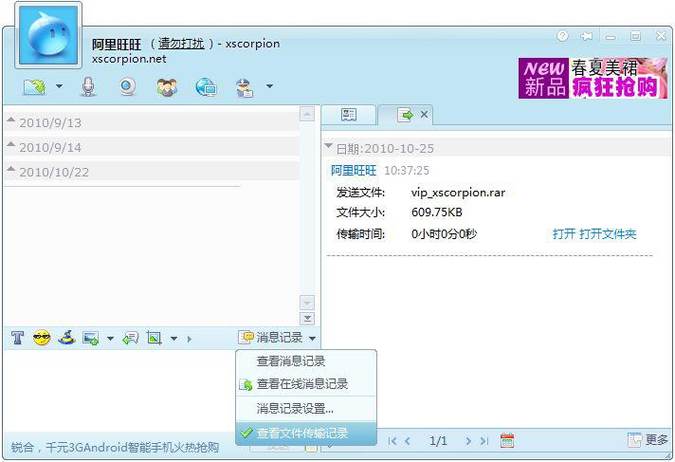Open the sunglasses emoticon picker
Image resolution: width=675 pixels, height=462 pixels.
[x=41, y=338]
